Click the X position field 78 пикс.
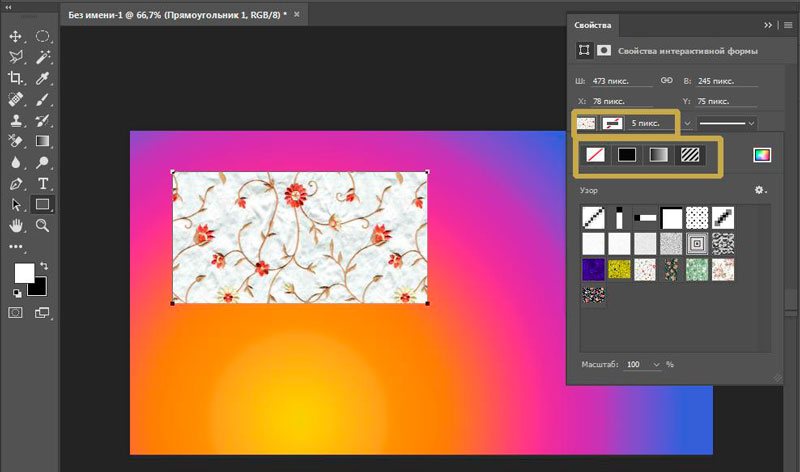 (622, 101)
